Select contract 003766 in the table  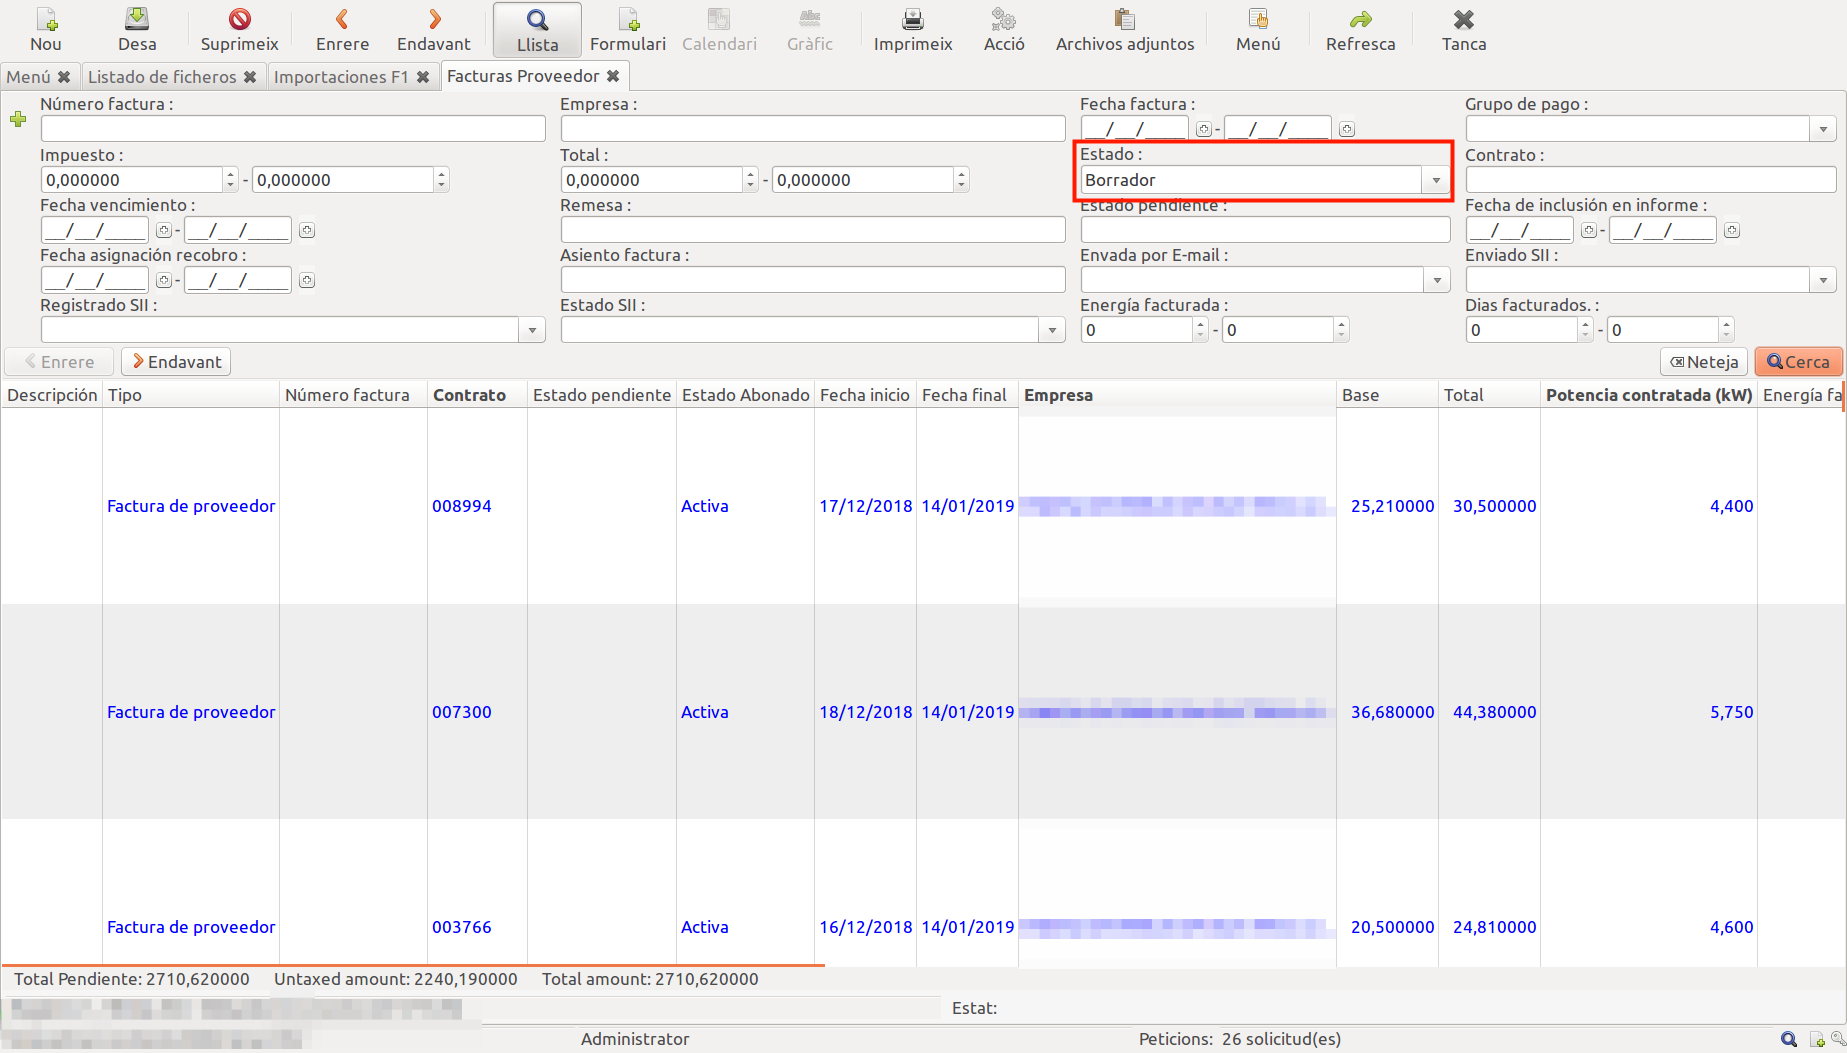(462, 927)
